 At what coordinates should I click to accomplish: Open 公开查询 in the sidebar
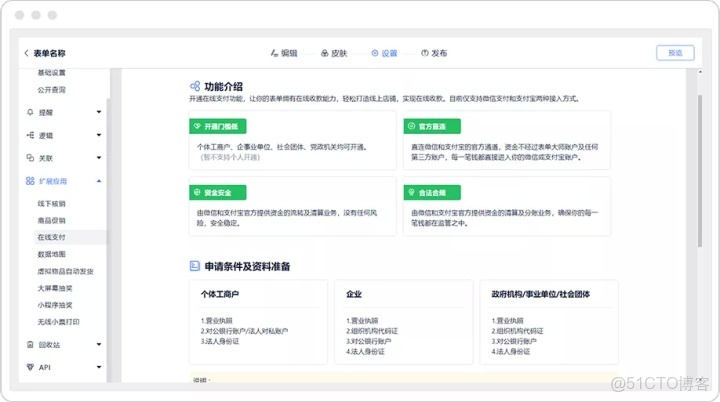[51, 90]
